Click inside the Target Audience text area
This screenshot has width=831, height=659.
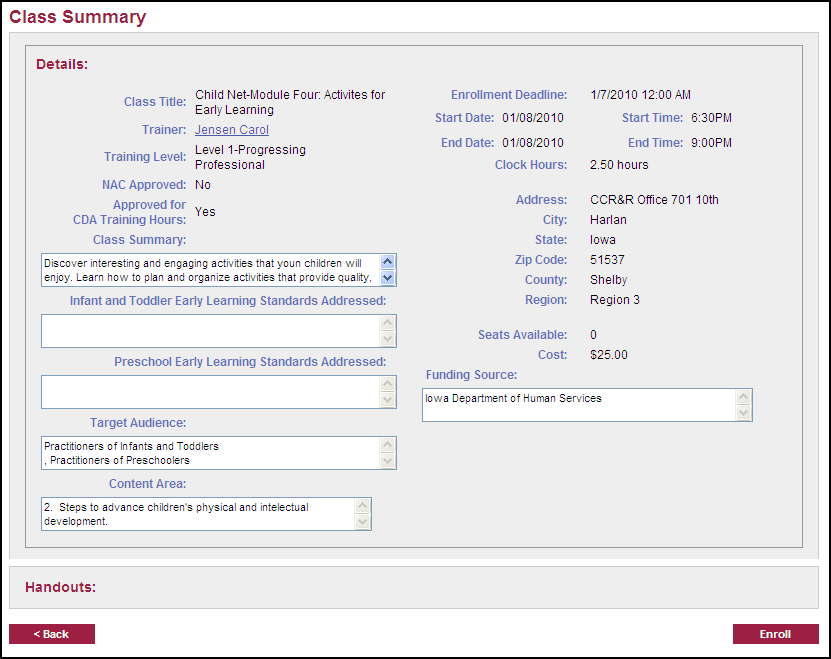210,453
